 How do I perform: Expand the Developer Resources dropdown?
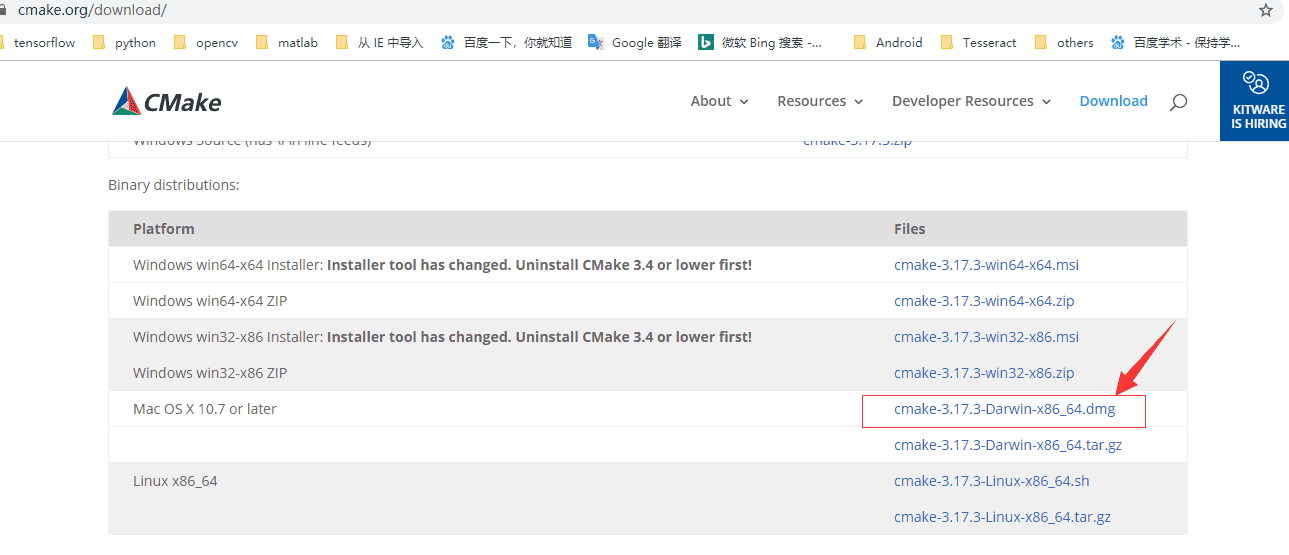pos(971,101)
